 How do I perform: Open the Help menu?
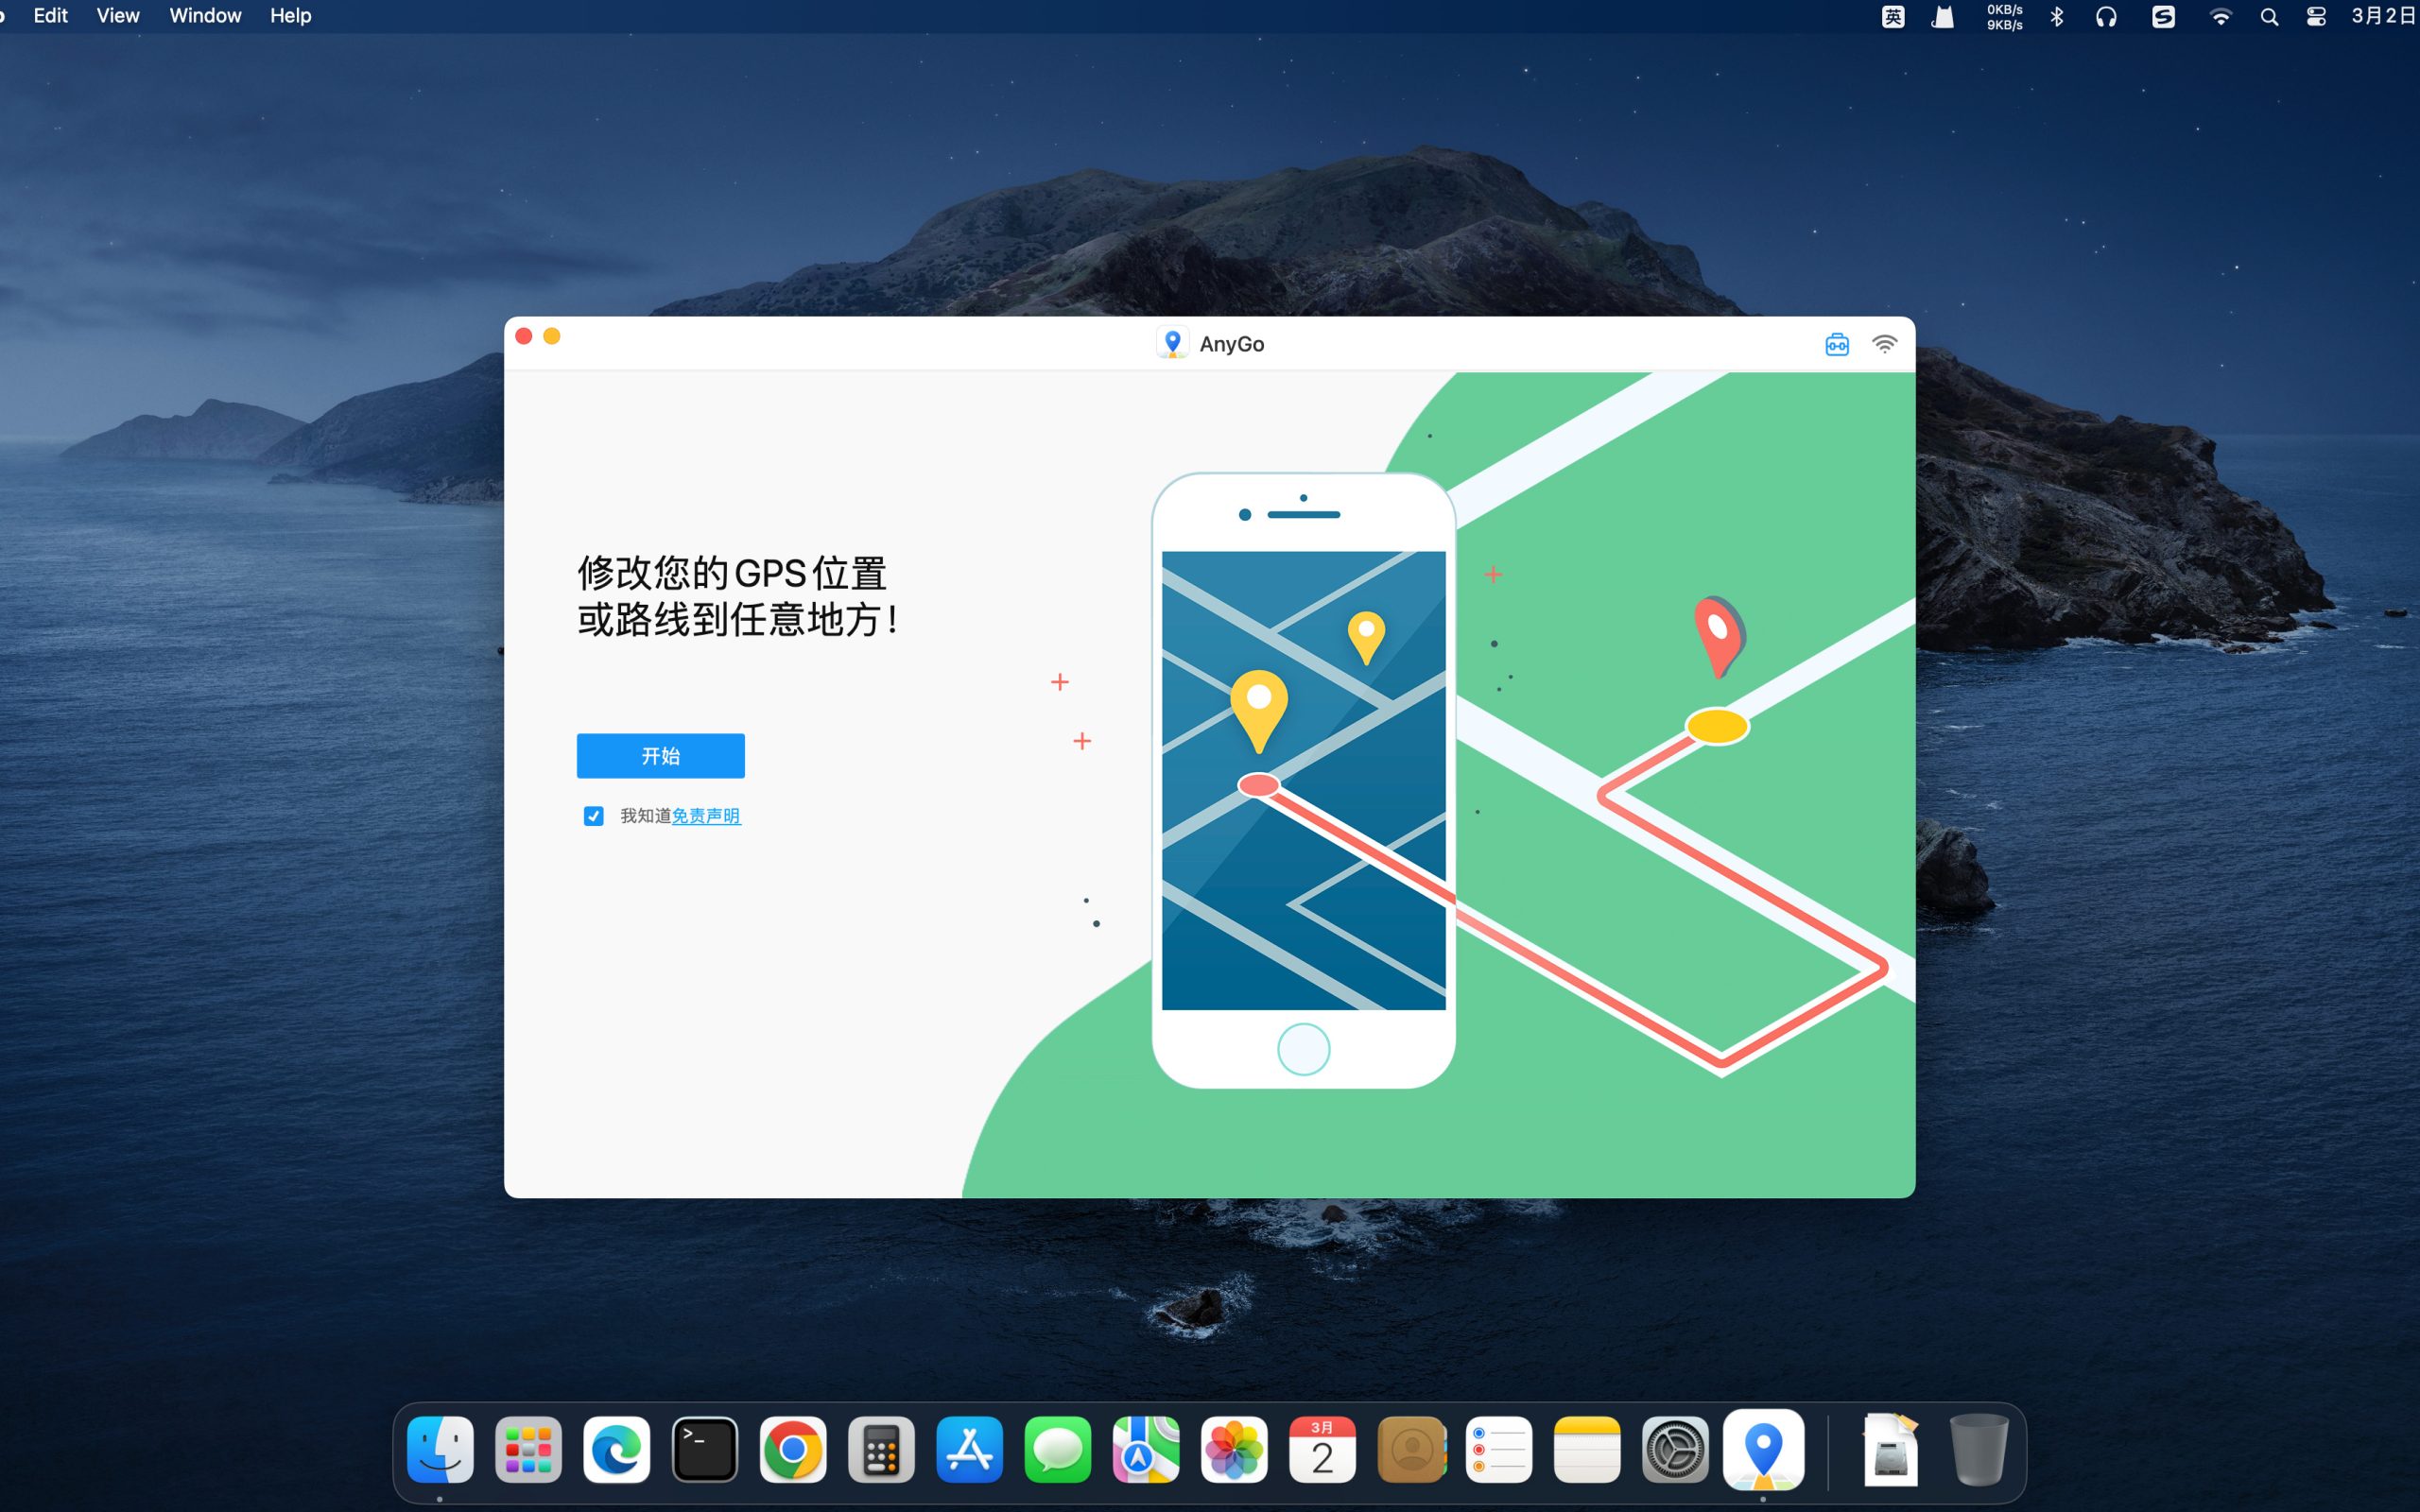point(289,15)
